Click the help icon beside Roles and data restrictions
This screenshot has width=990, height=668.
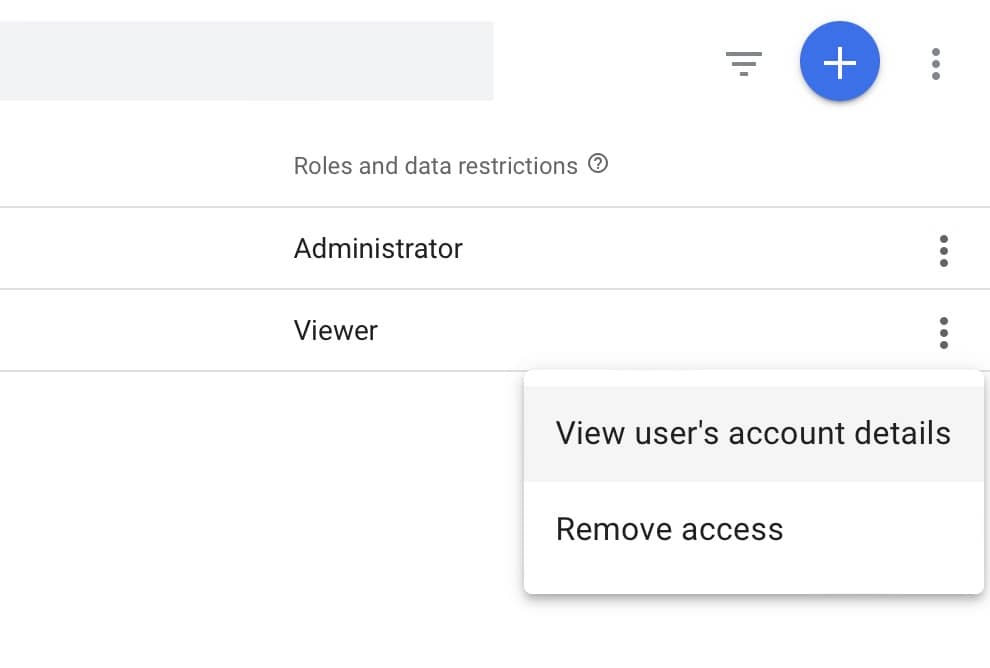click(x=597, y=165)
